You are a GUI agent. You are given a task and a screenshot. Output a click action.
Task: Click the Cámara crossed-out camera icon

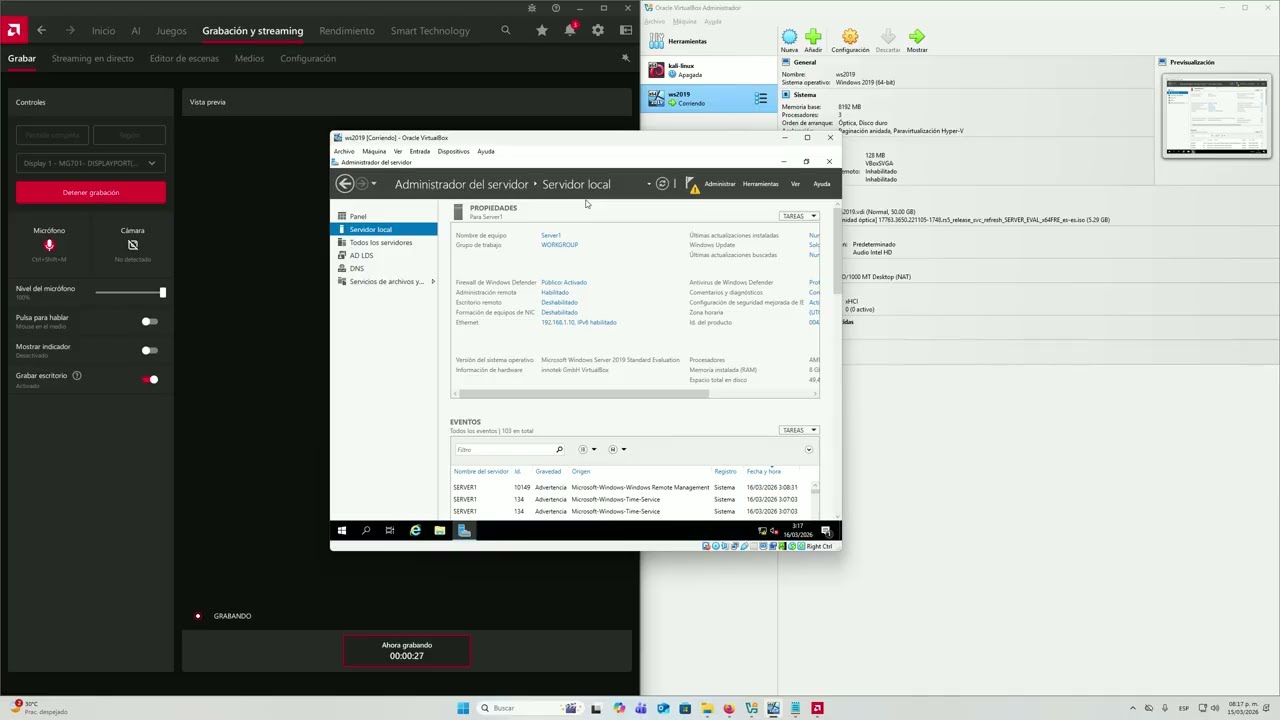click(133, 245)
